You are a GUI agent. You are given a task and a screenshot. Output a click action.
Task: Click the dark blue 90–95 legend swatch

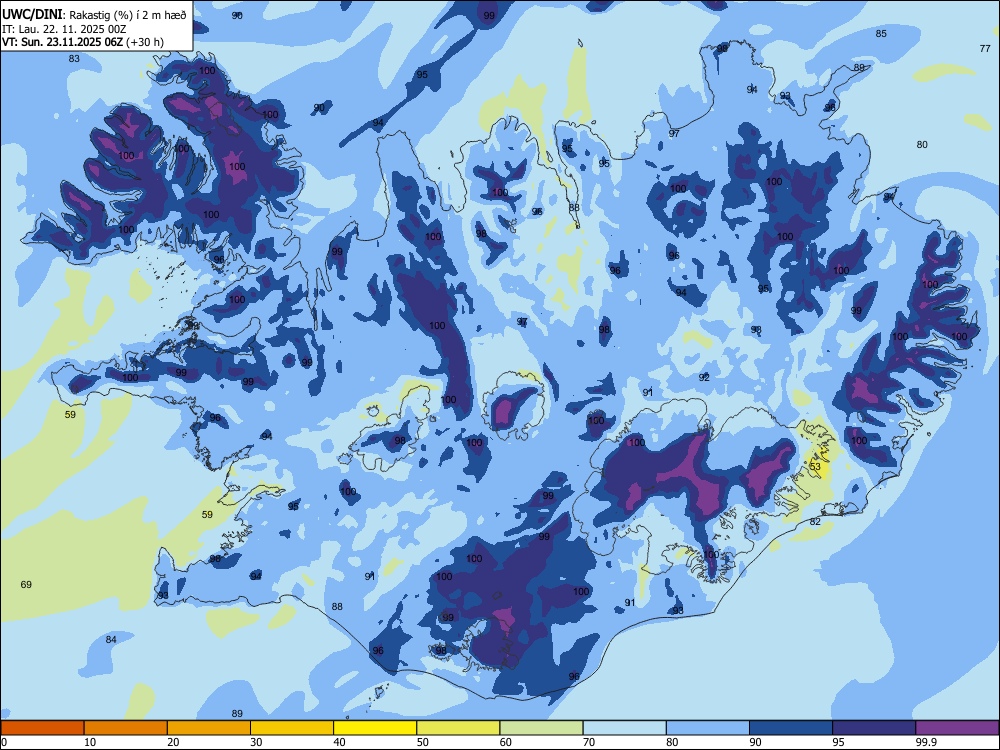click(x=791, y=728)
